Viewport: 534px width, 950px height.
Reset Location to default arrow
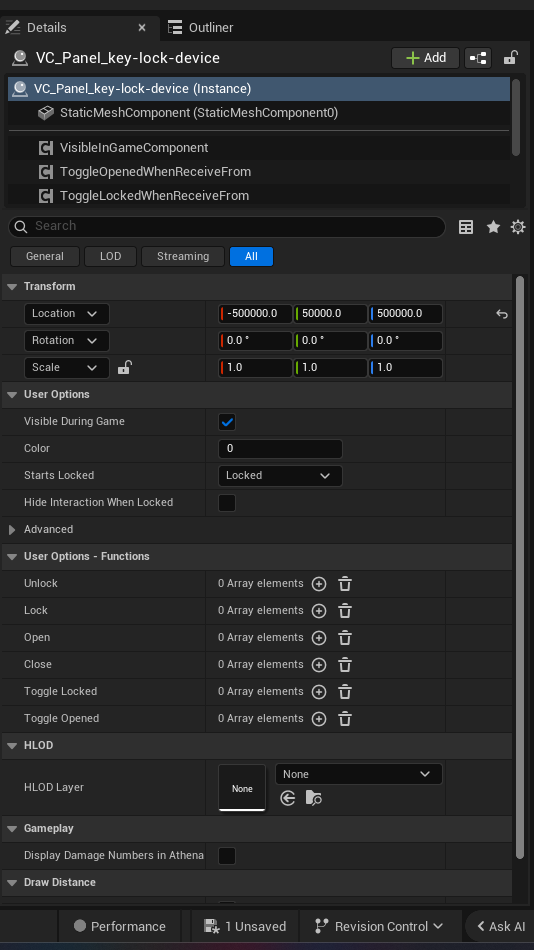tap(502, 314)
